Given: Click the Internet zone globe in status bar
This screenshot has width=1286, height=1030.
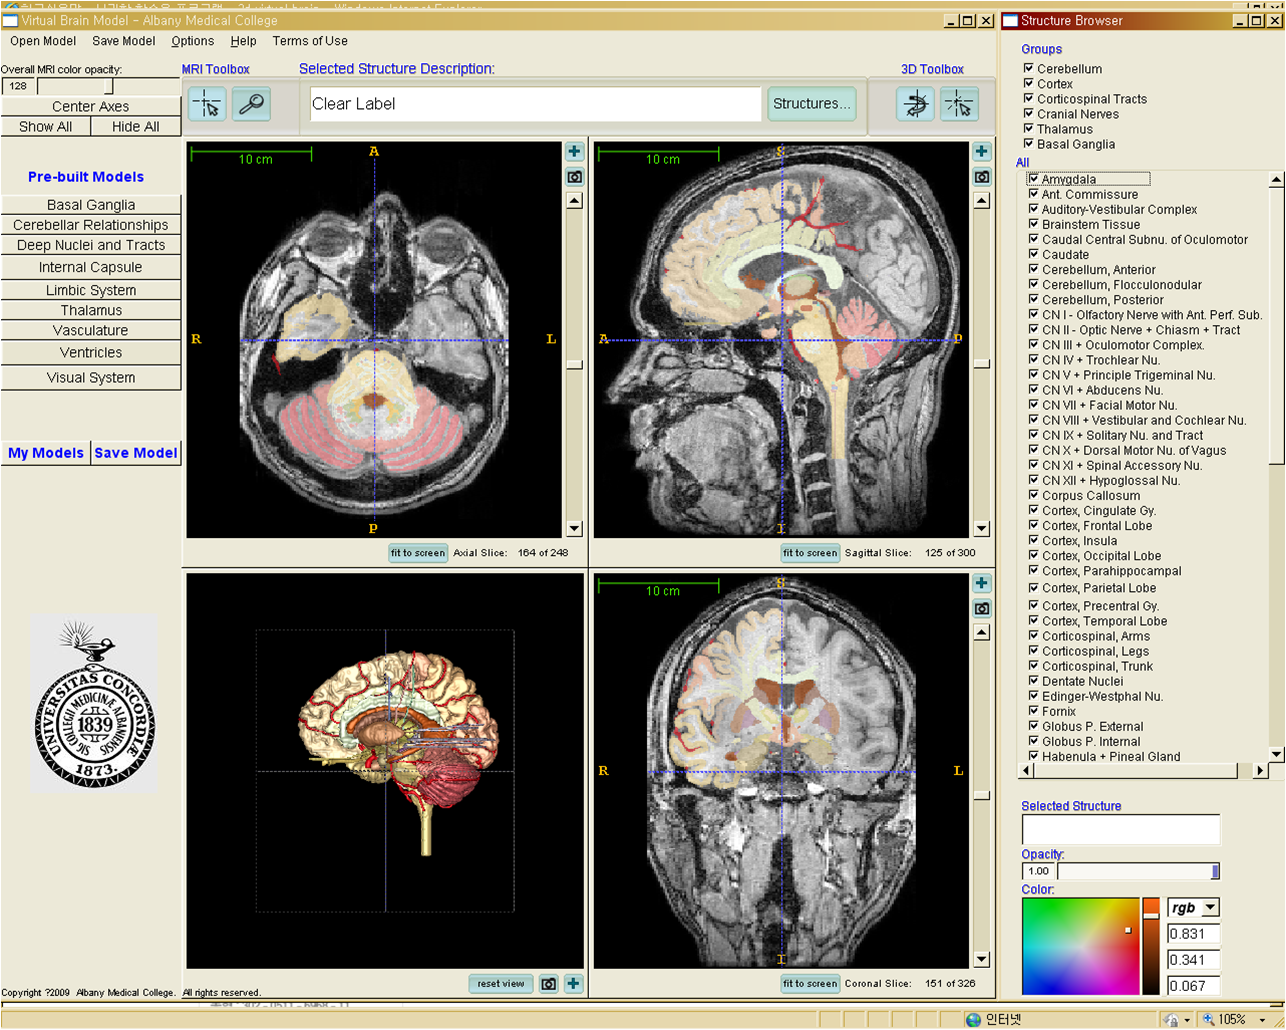Looking at the screenshot, I should point(973,1019).
